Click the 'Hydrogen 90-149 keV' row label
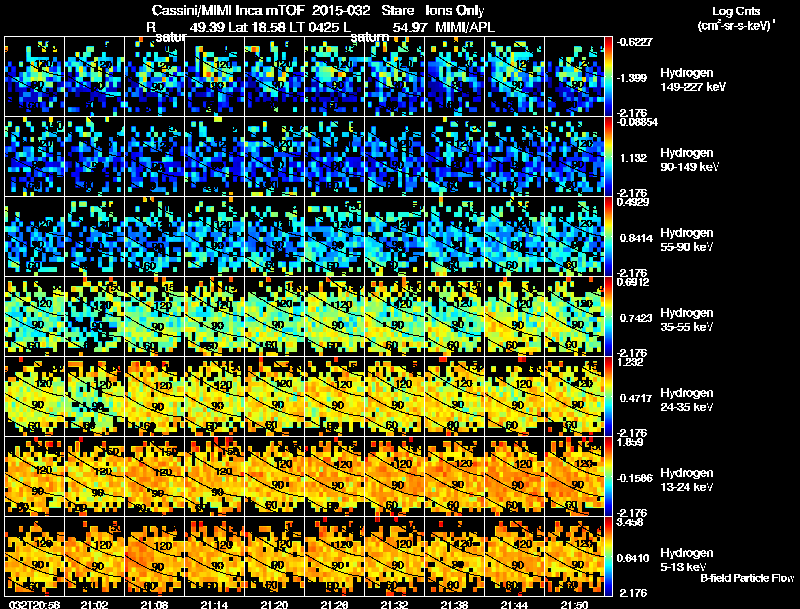The height and width of the screenshot is (609, 800). pos(689,160)
